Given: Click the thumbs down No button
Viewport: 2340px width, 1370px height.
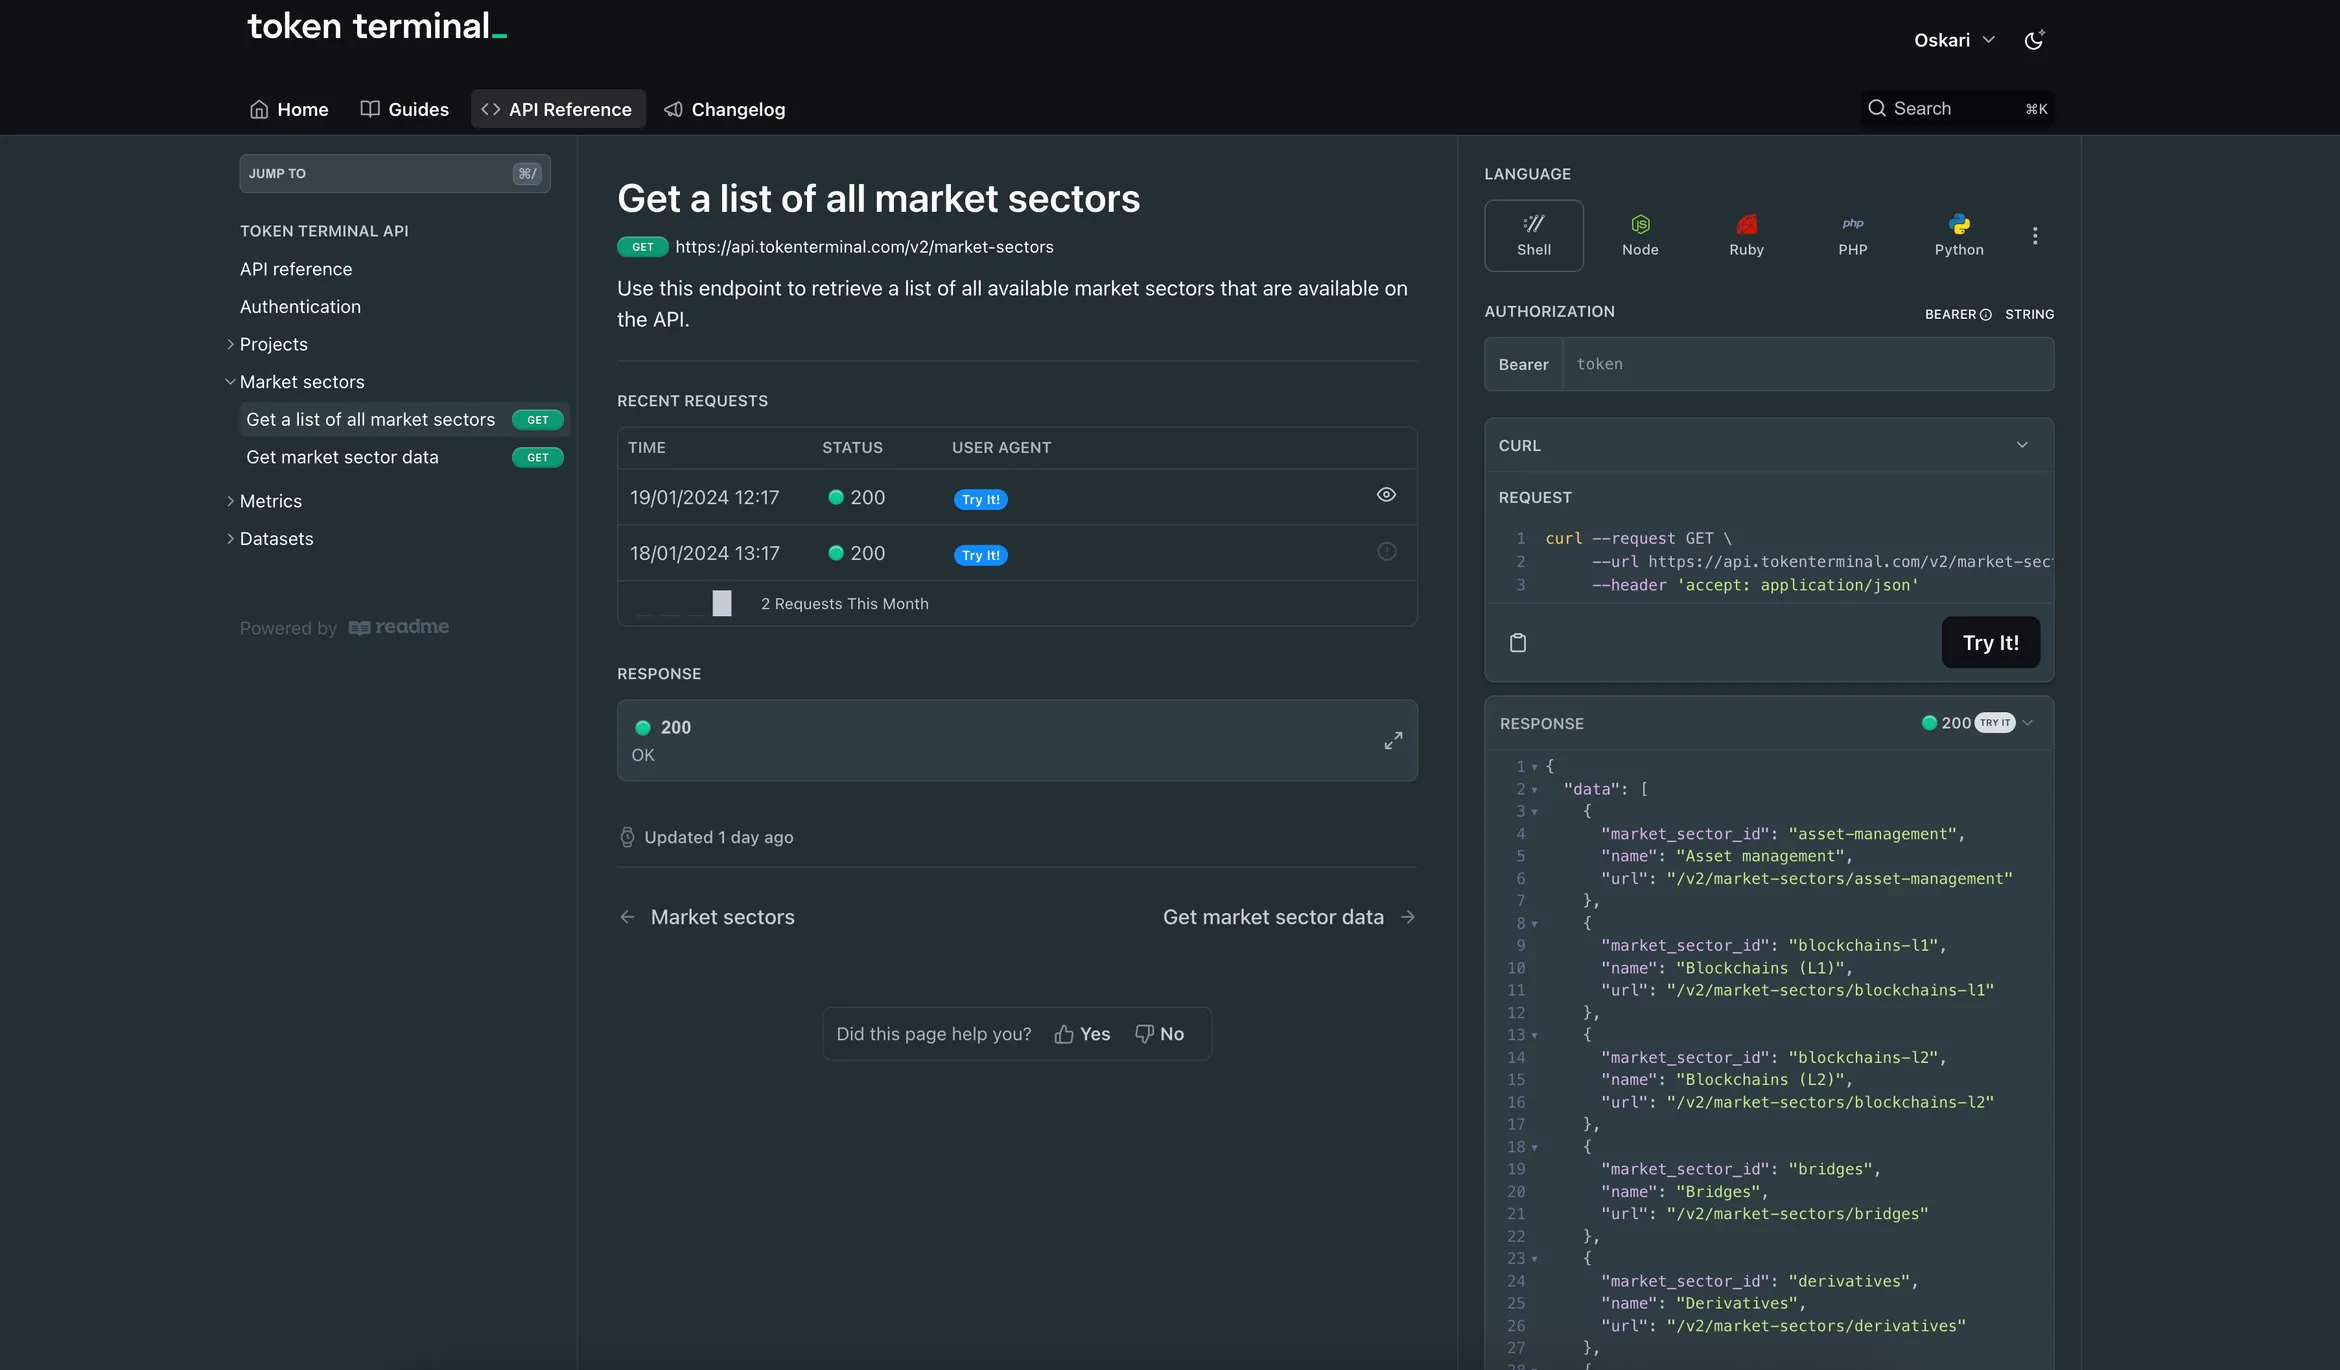Looking at the screenshot, I should [1160, 1034].
